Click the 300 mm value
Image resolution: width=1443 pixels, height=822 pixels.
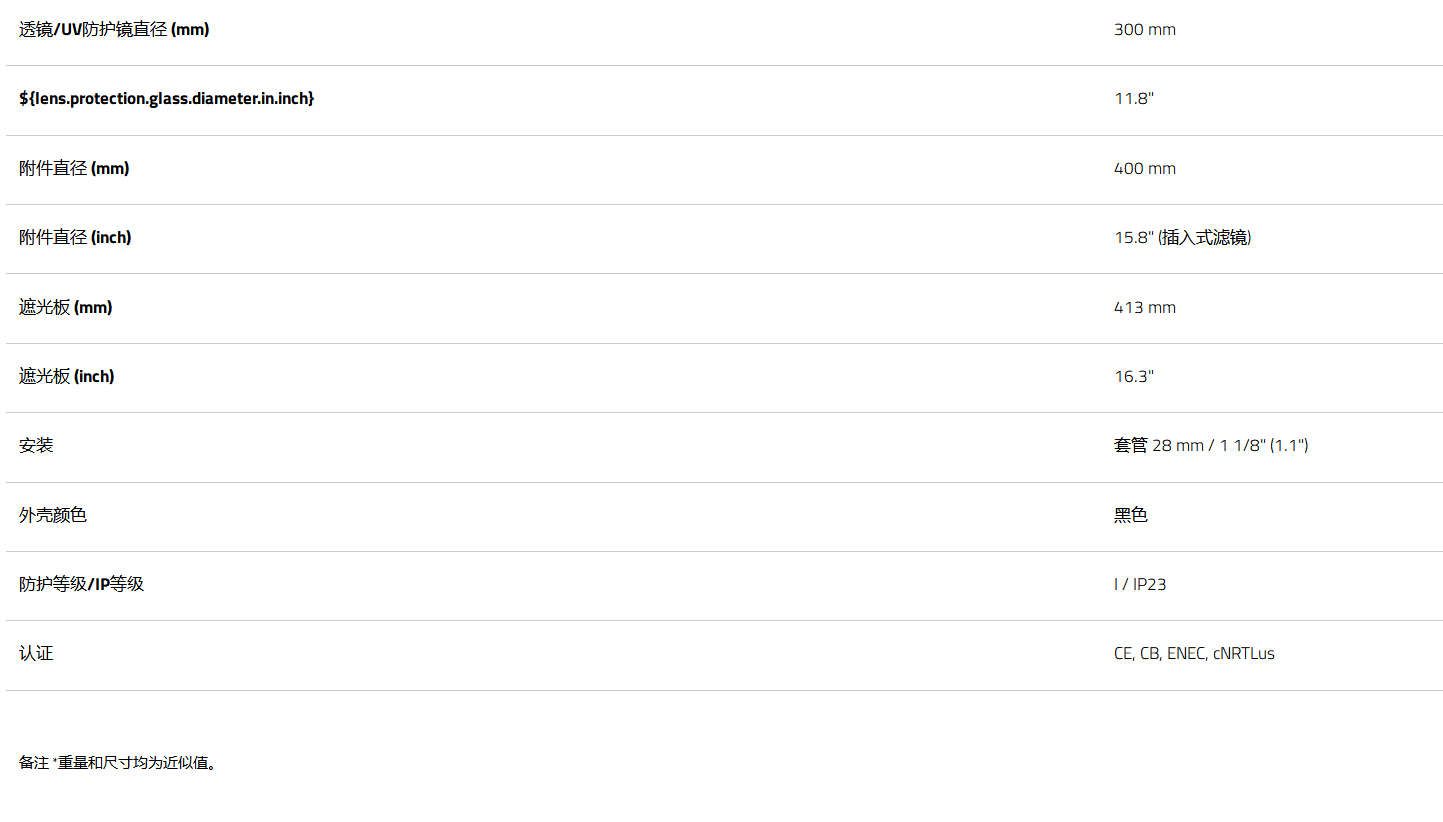(1145, 30)
